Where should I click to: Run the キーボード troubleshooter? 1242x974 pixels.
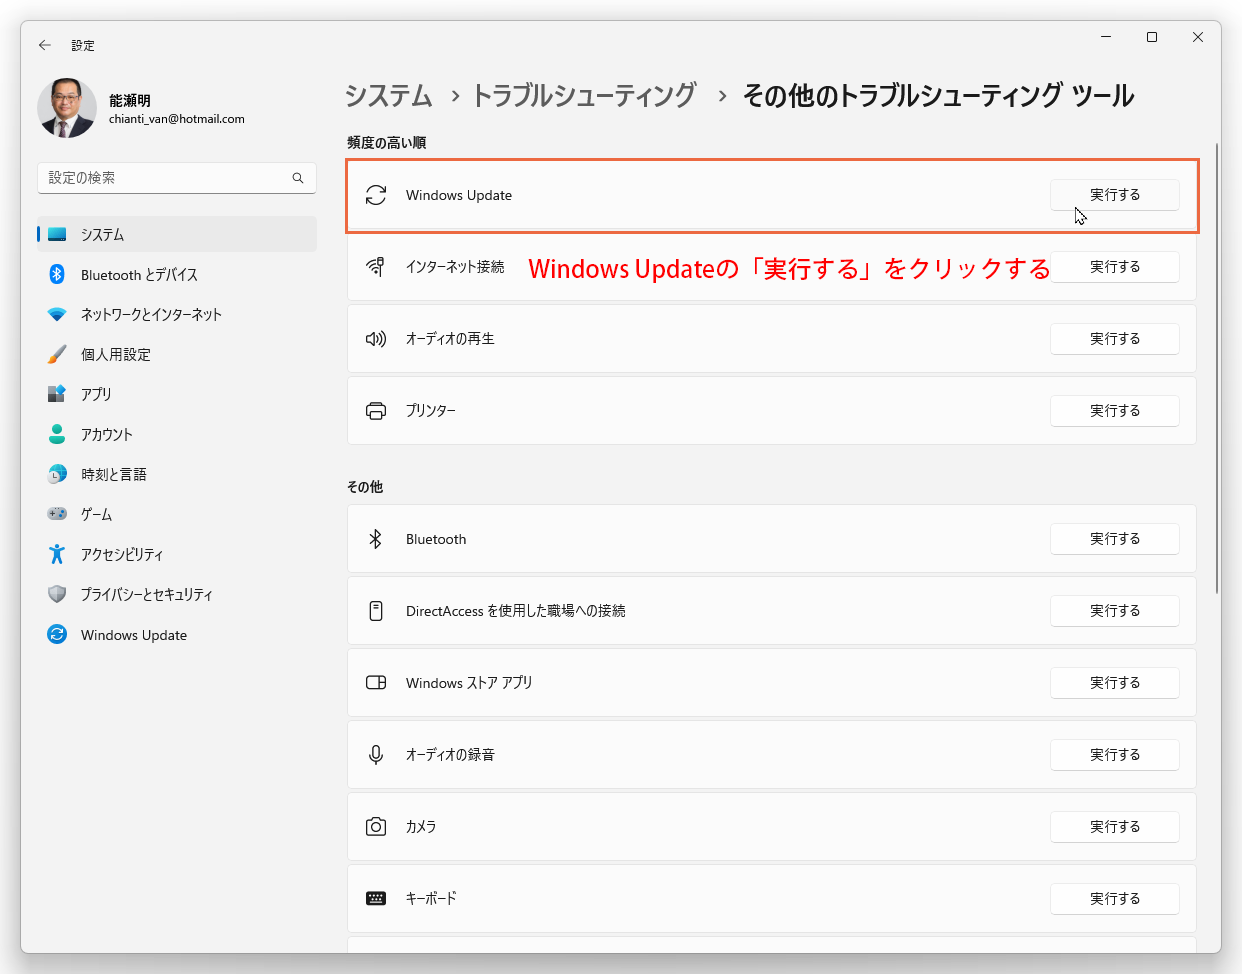1115,899
